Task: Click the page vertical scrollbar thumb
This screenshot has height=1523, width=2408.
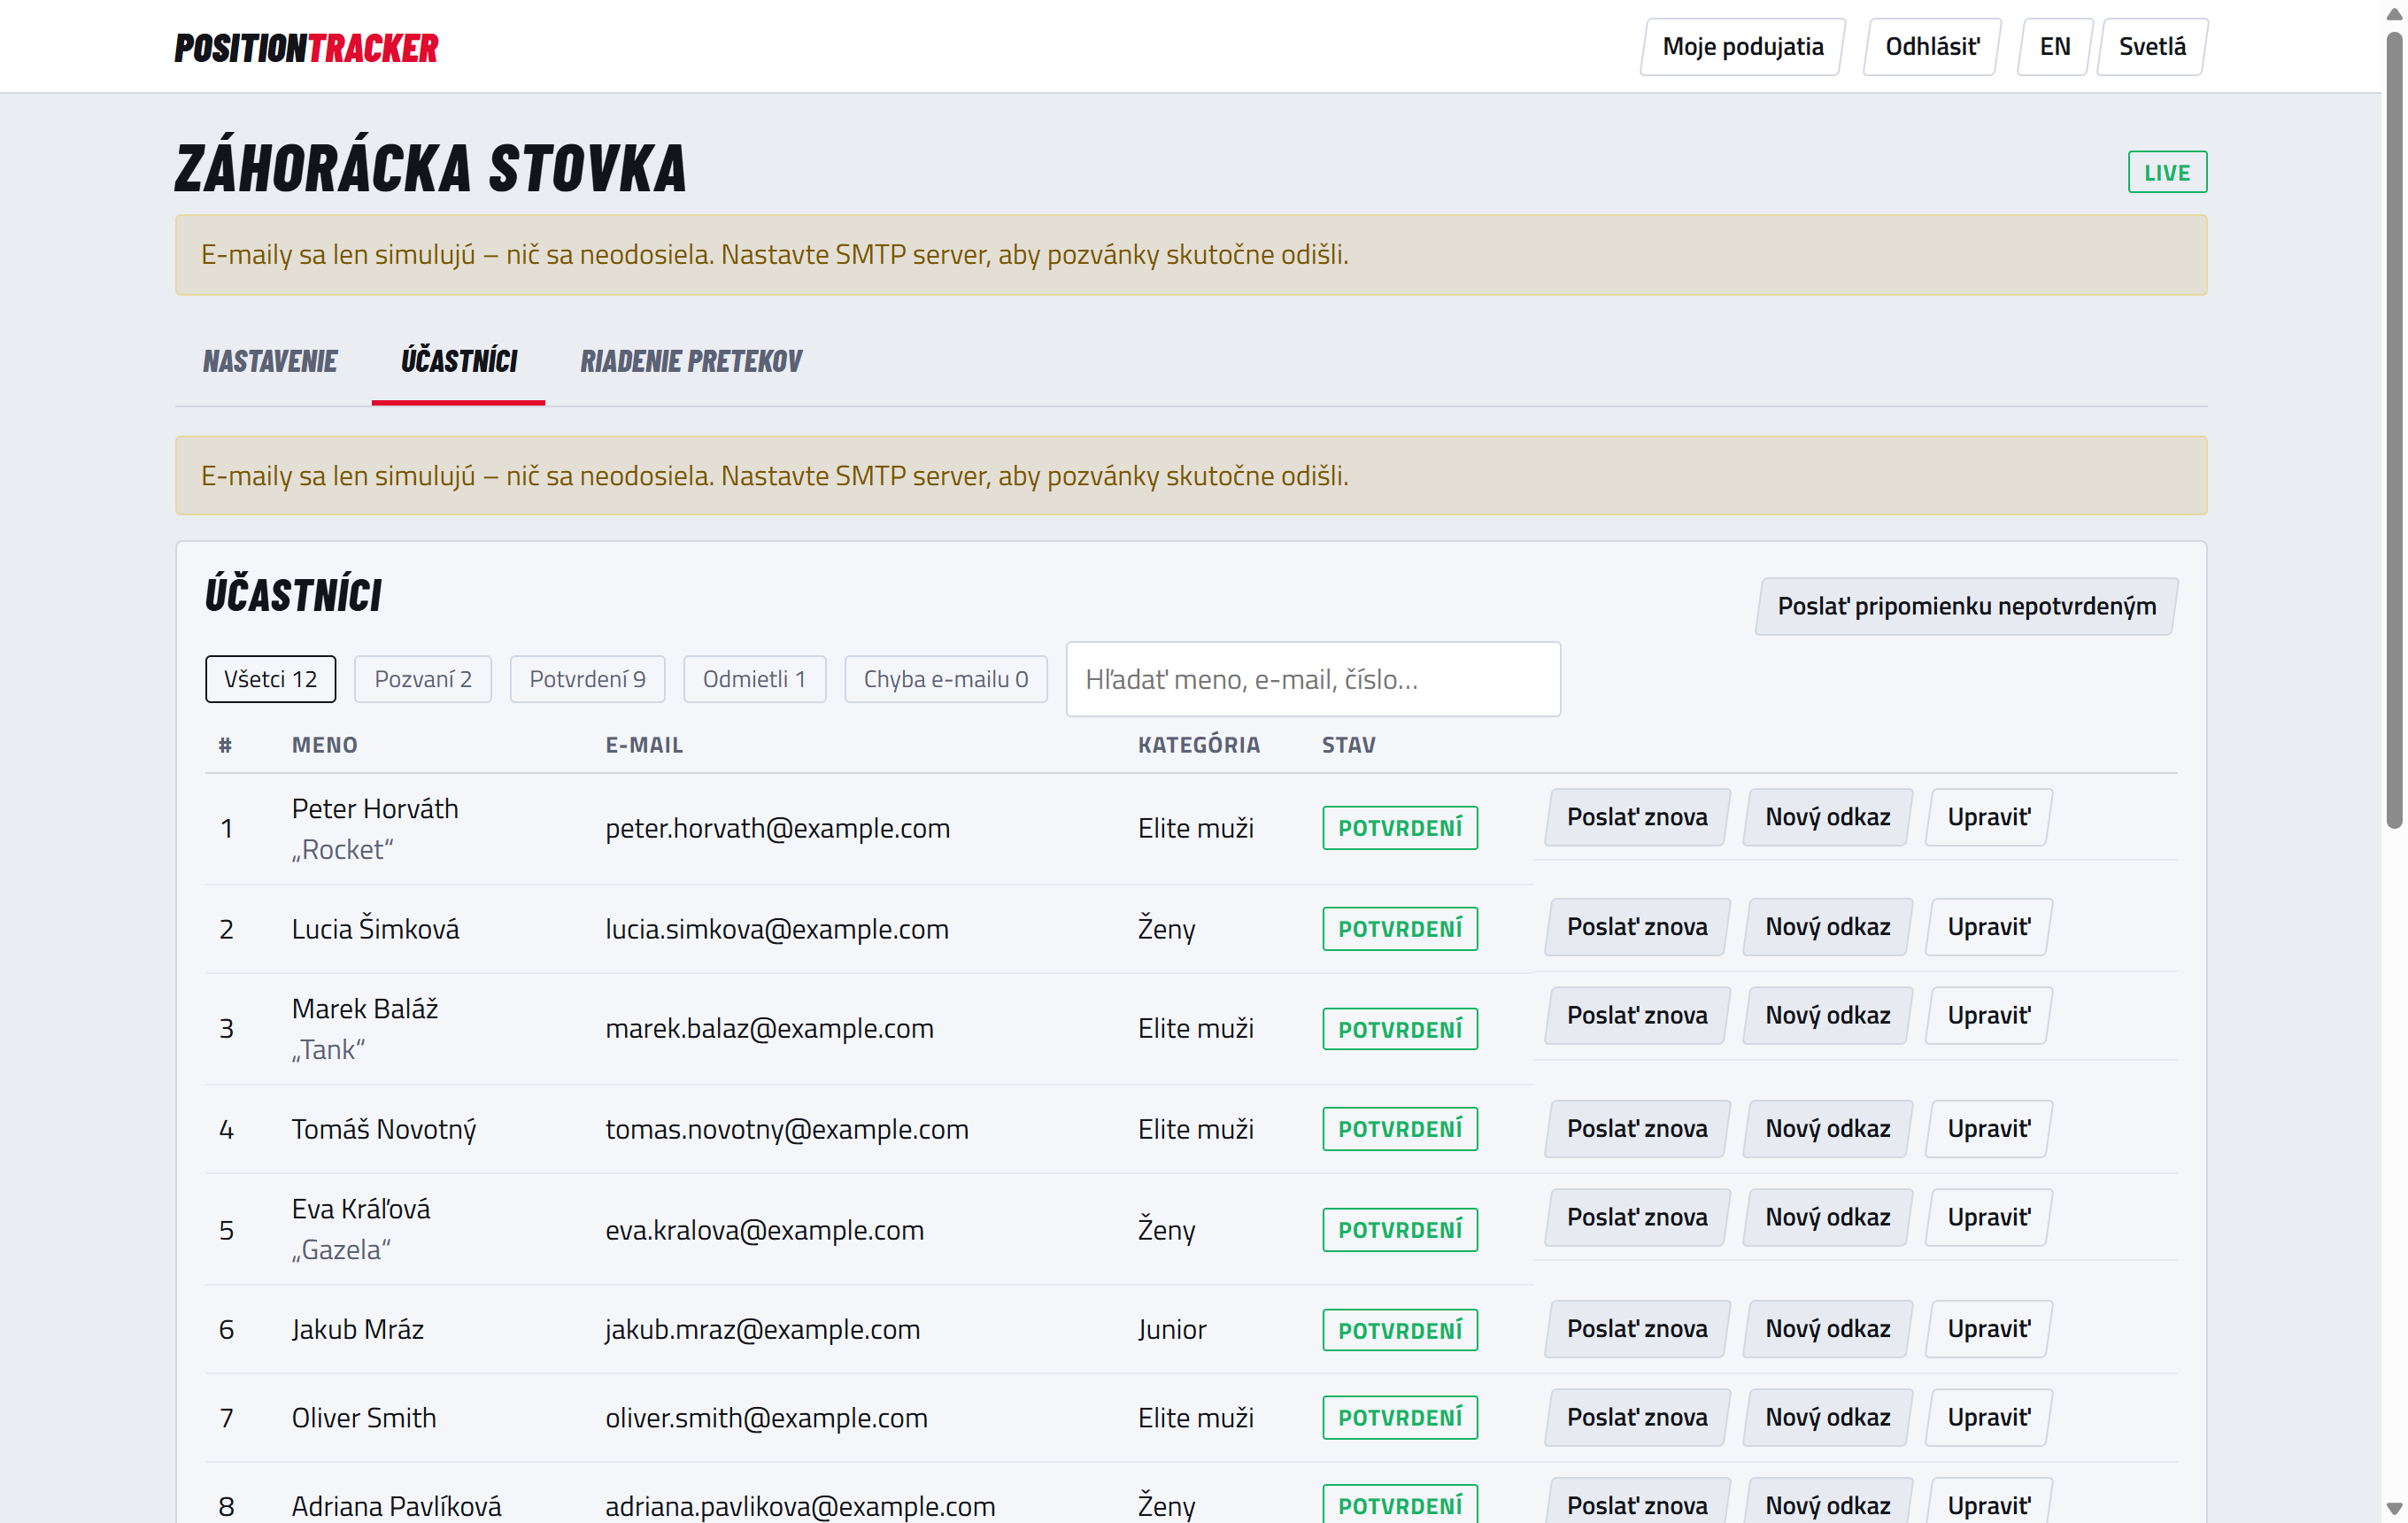Action: pyautogui.click(x=2393, y=430)
